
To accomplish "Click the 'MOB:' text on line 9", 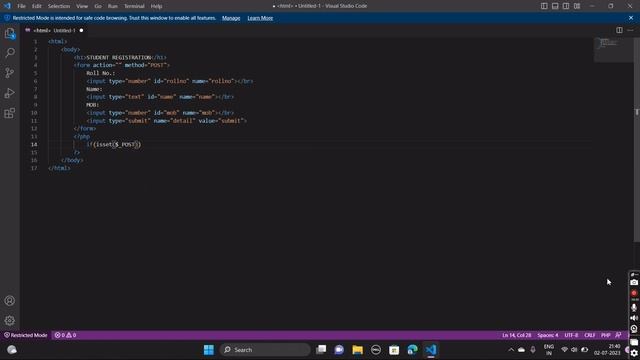I will tap(93, 105).
